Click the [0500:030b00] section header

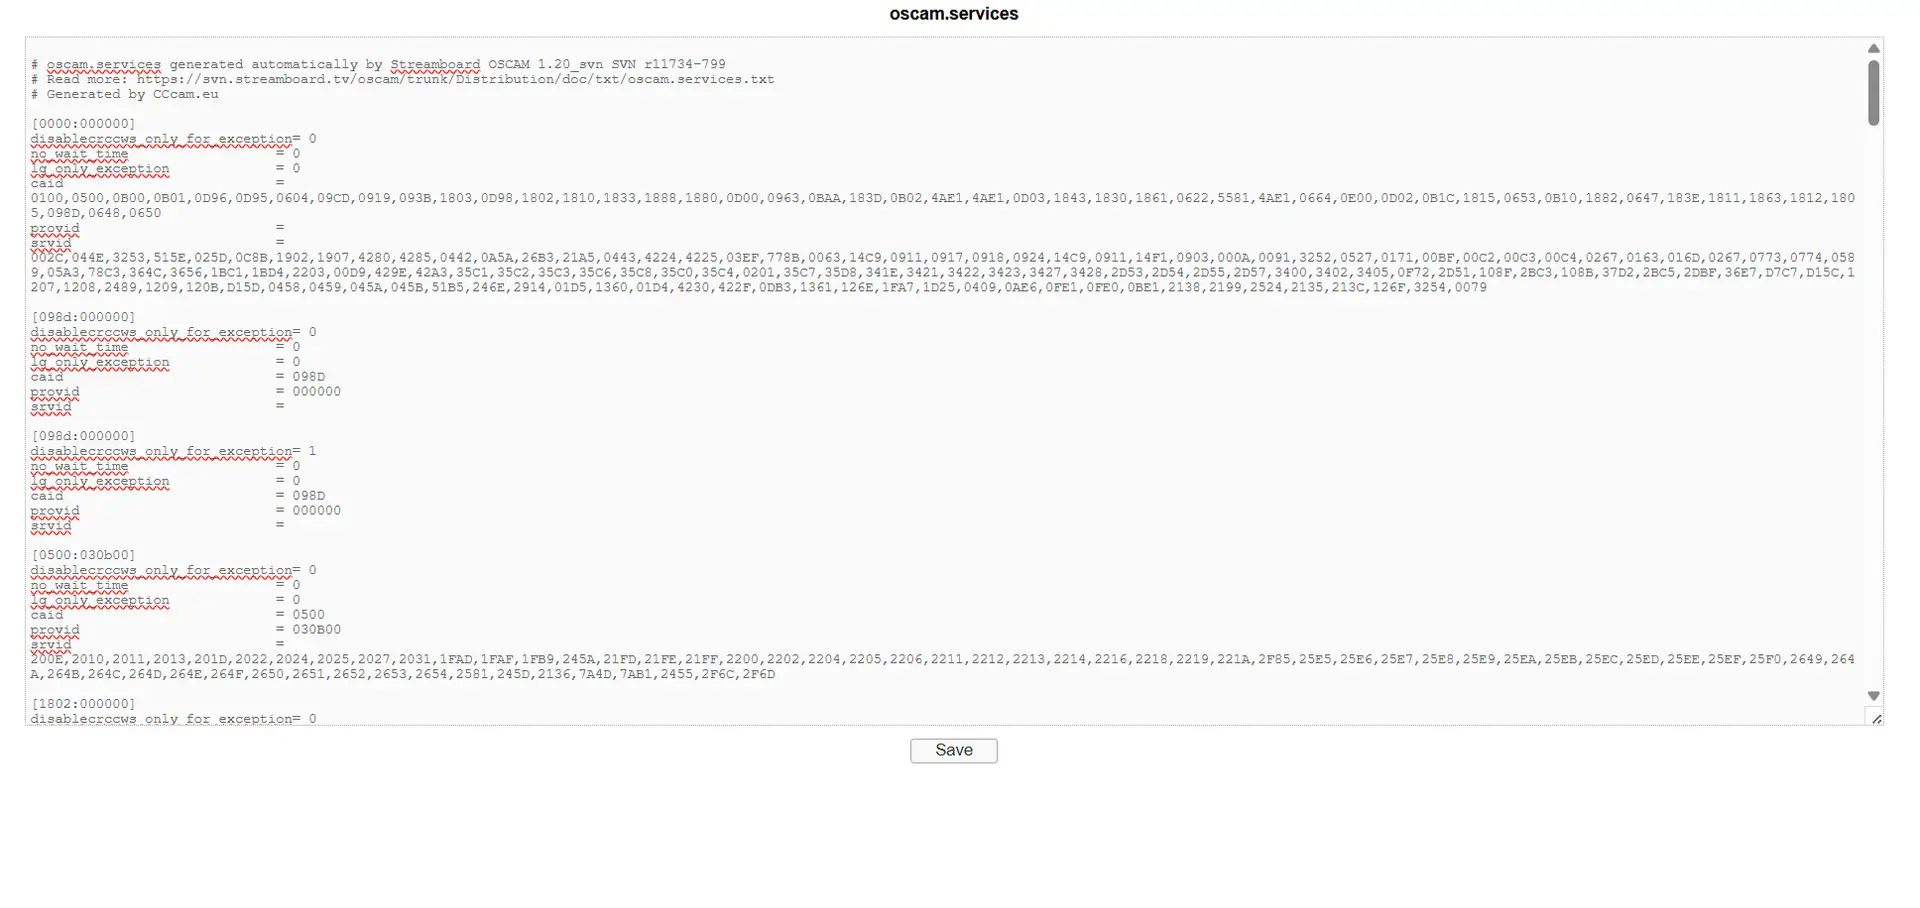tap(83, 555)
